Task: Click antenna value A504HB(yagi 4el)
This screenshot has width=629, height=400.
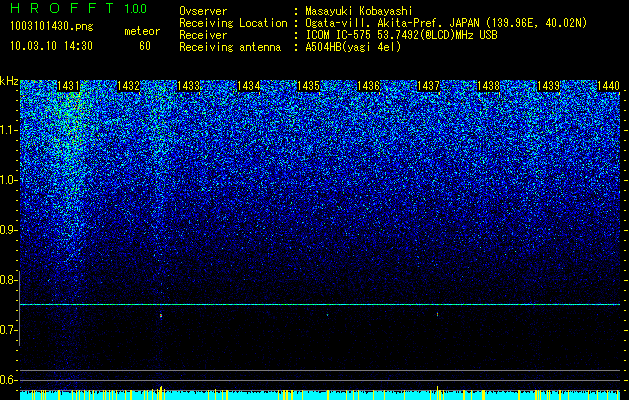Action: (353, 47)
